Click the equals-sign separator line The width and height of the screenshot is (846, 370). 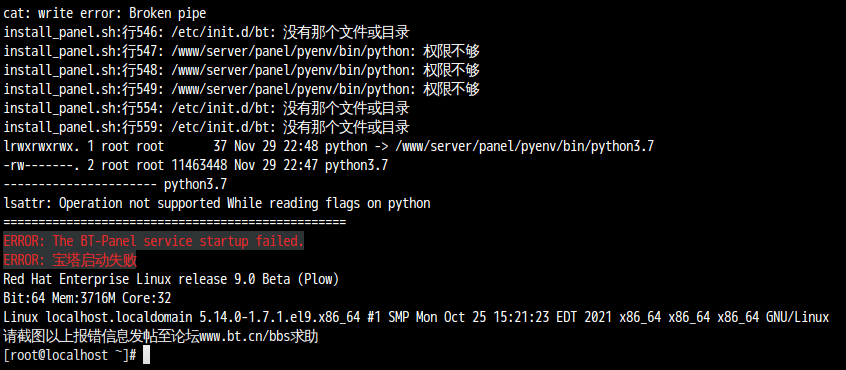pyautogui.click(x=175, y=222)
